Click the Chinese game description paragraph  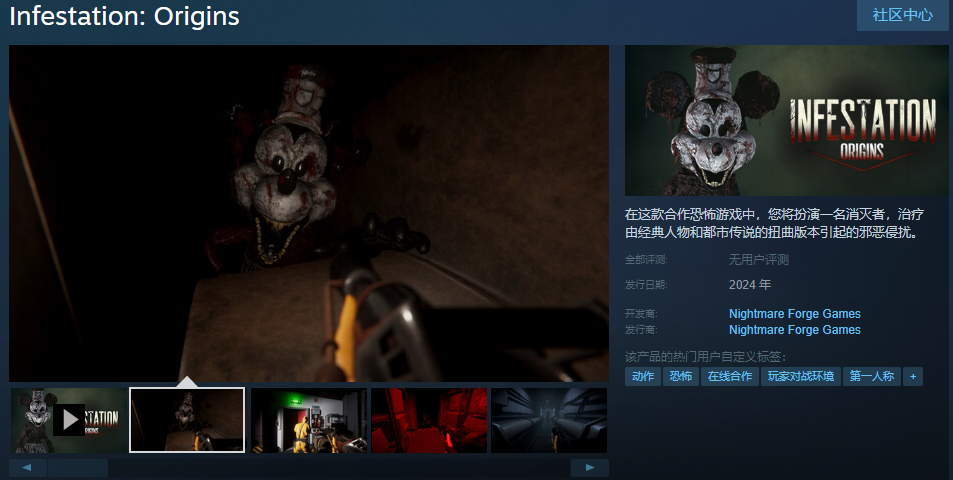point(774,222)
